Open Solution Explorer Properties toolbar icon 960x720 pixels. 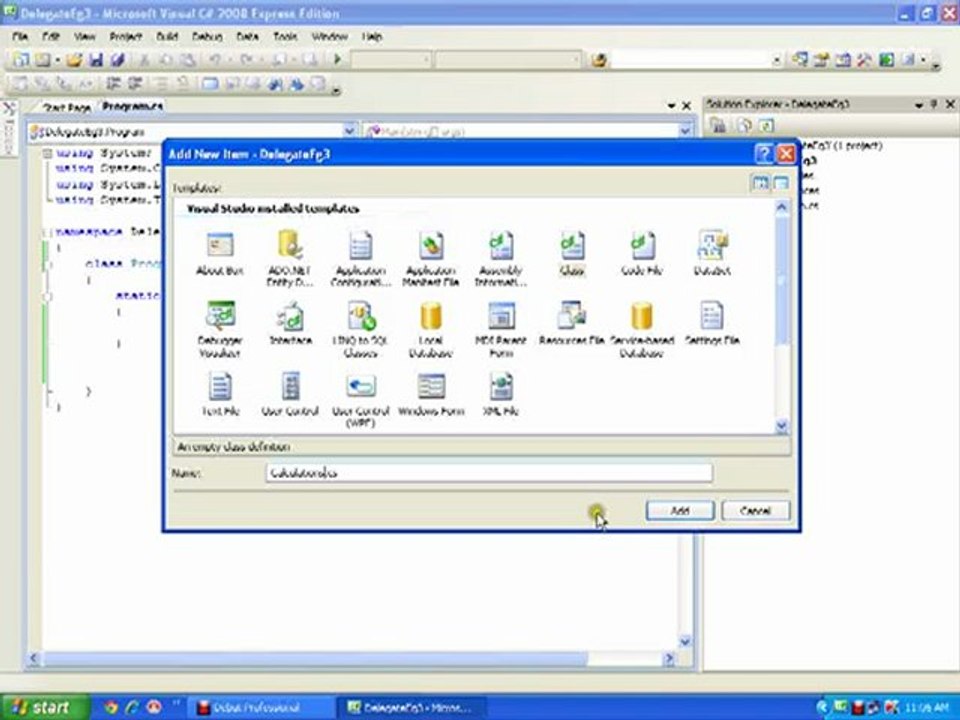(x=718, y=126)
